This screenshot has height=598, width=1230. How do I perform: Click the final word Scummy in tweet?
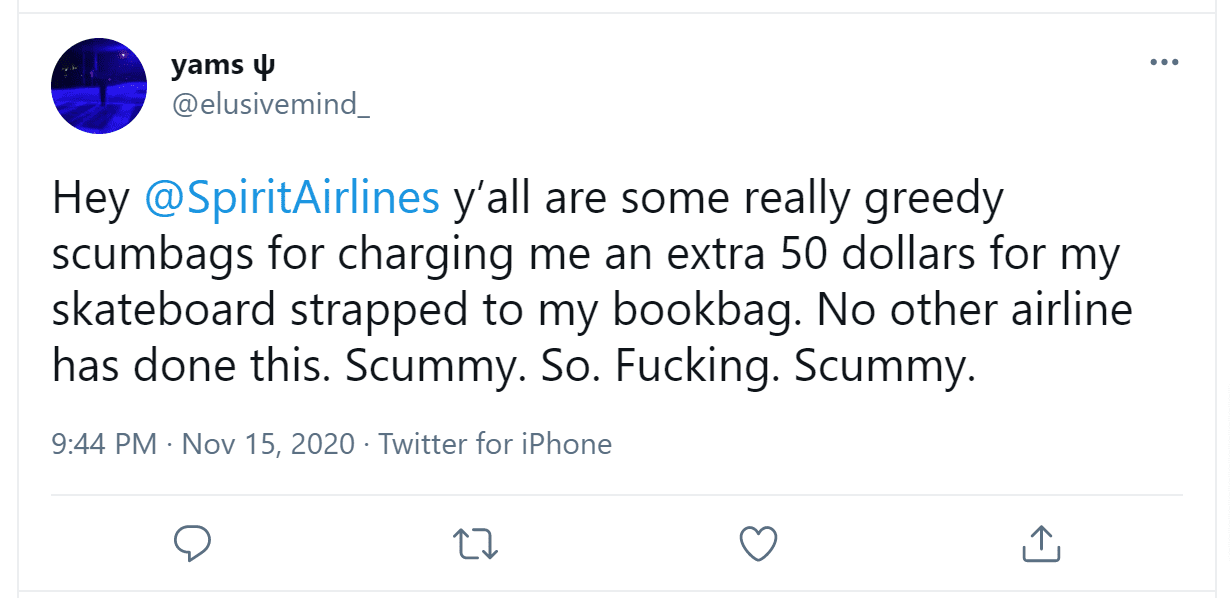point(885,368)
